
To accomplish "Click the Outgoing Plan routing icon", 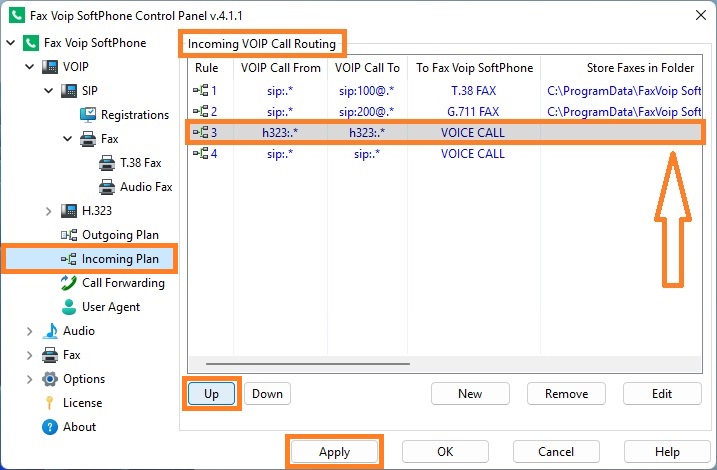I will (69, 235).
